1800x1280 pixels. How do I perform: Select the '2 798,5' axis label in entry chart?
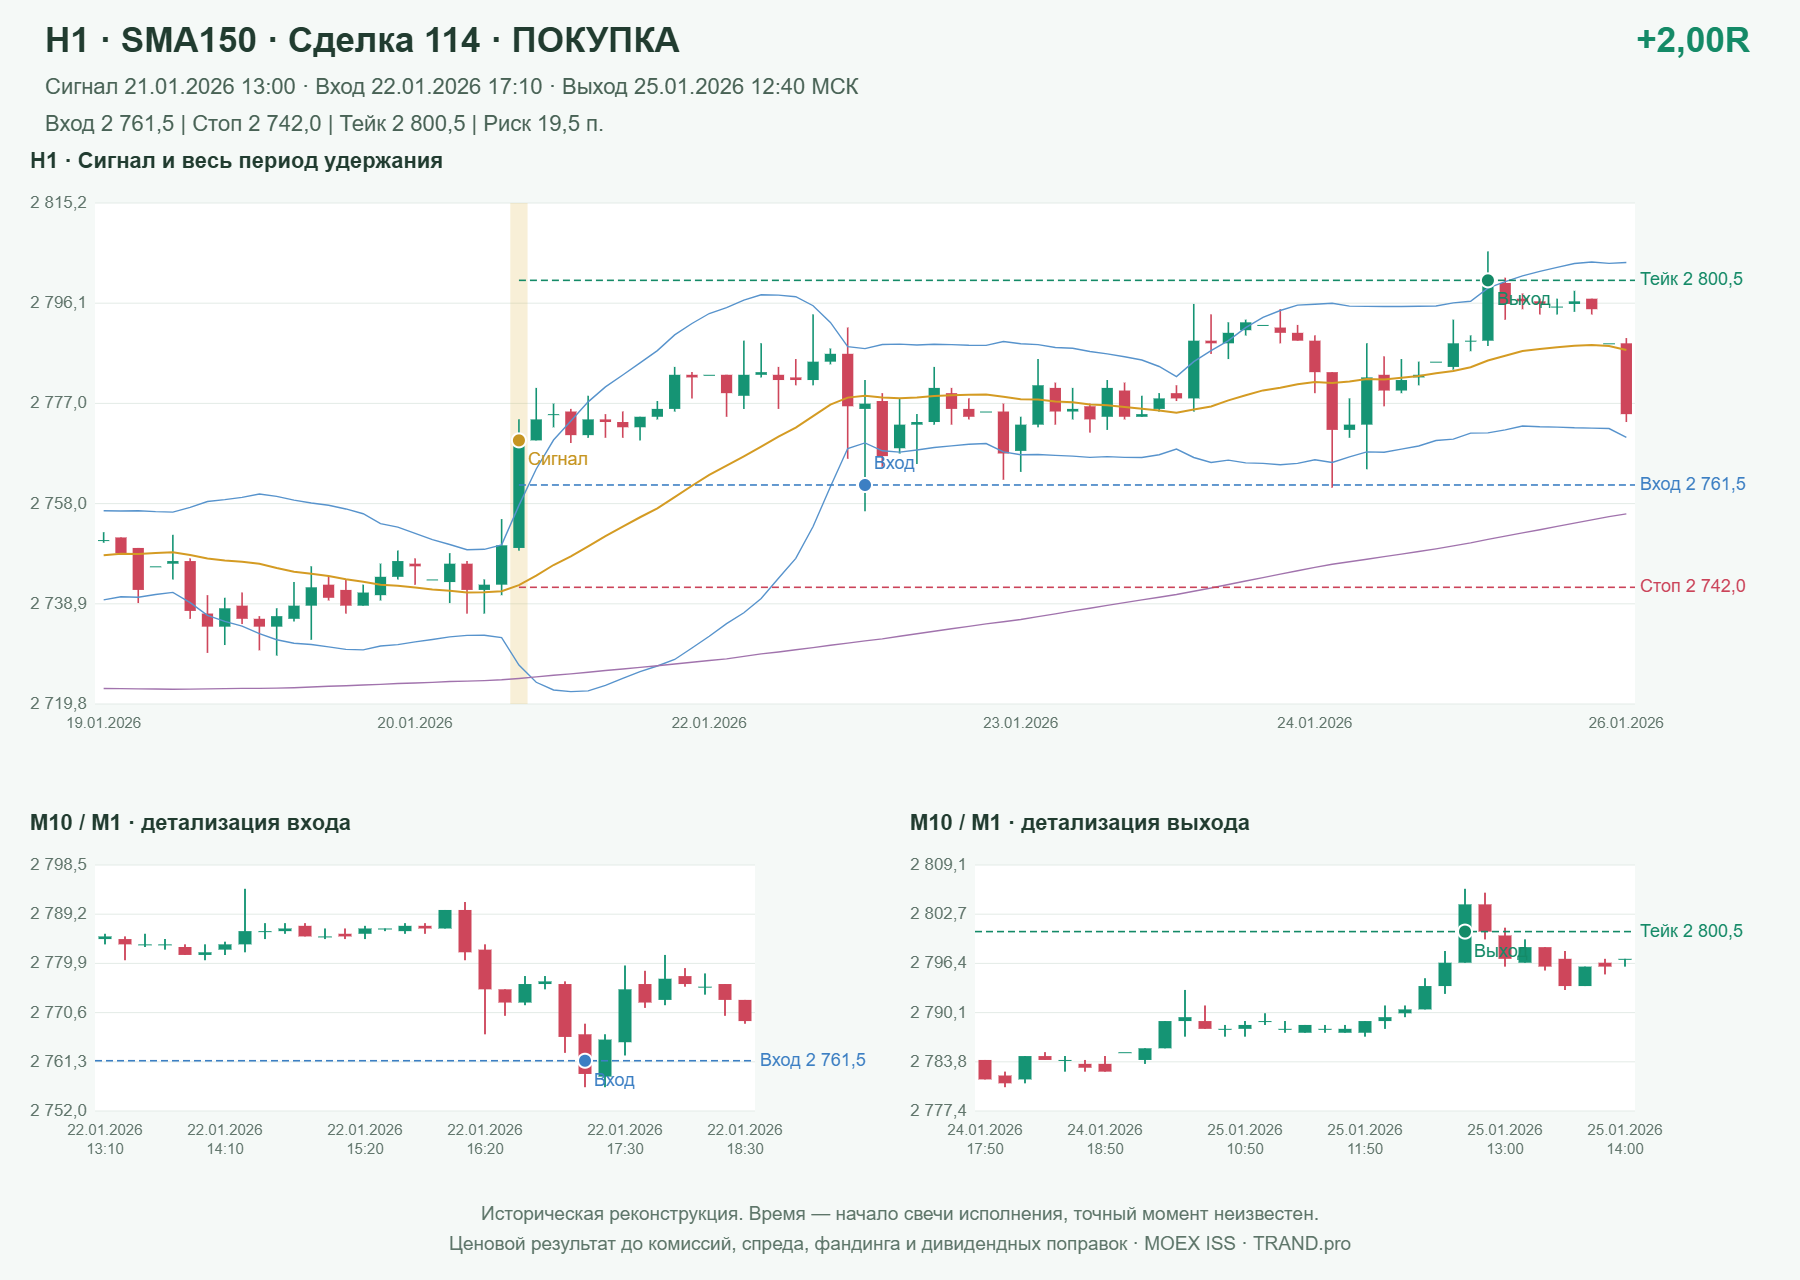click(x=59, y=865)
